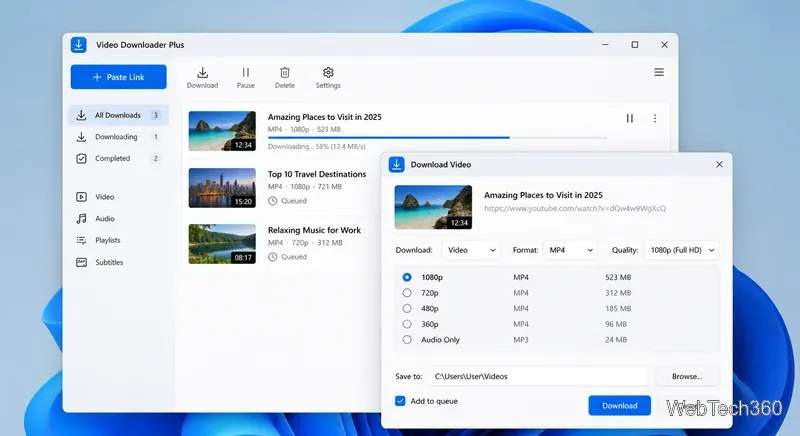Click the 185 MB size of 480p row

618,309
